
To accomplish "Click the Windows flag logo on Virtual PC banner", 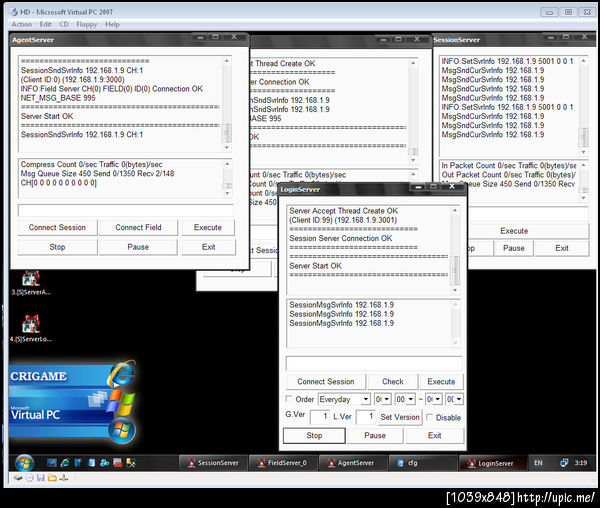I will click(x=122, y=402).
